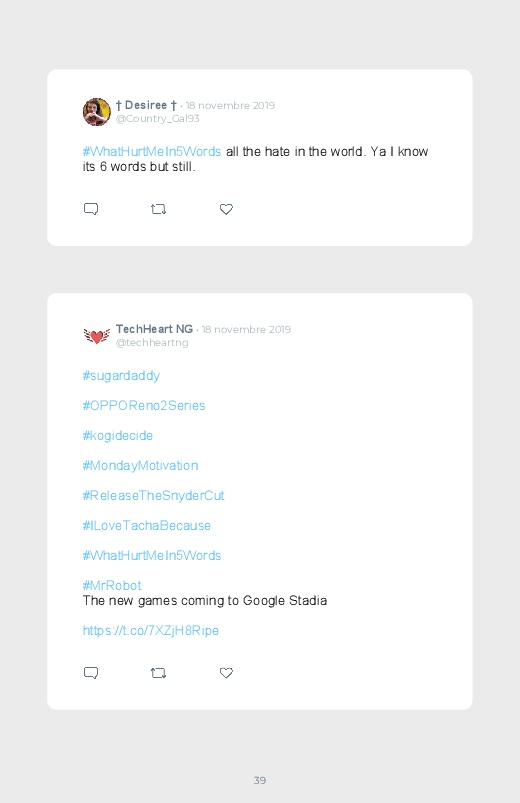Follow the t.co/7XZjH8Ripe link
This screenshot has height=803, width=520.
pyautogui.click(x=151, y=630)
